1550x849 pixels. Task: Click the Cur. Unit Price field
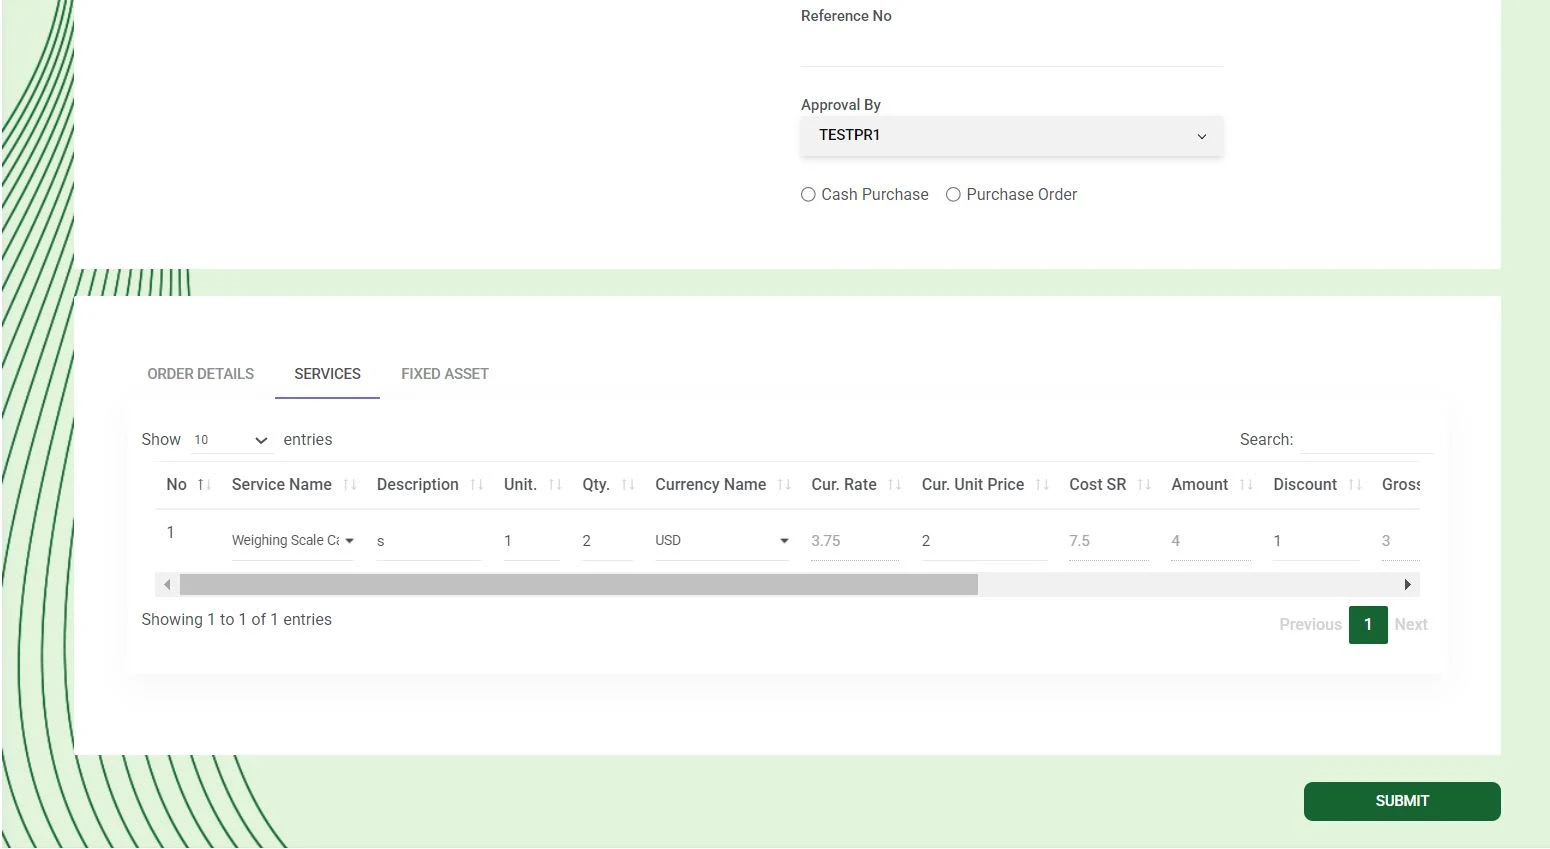984,541
